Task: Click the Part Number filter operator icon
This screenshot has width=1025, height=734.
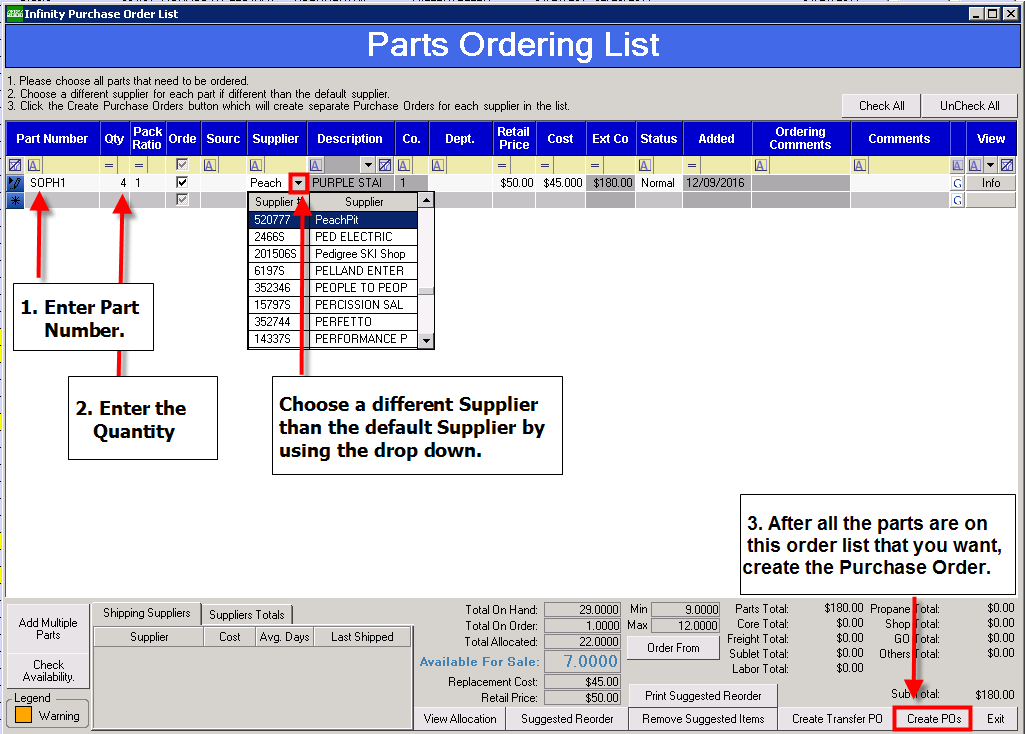Action: (x=34, y=165)
